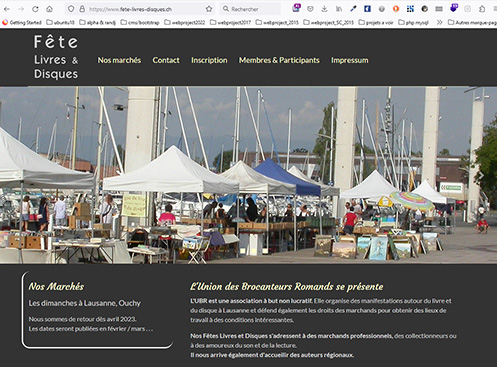Expand the hidden bookmarks chevron

pos(439,22)
